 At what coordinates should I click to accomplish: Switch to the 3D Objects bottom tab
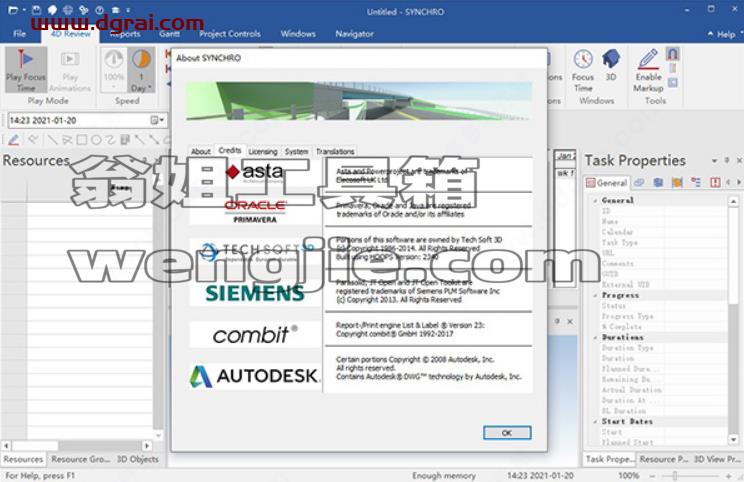pos(138,459)
